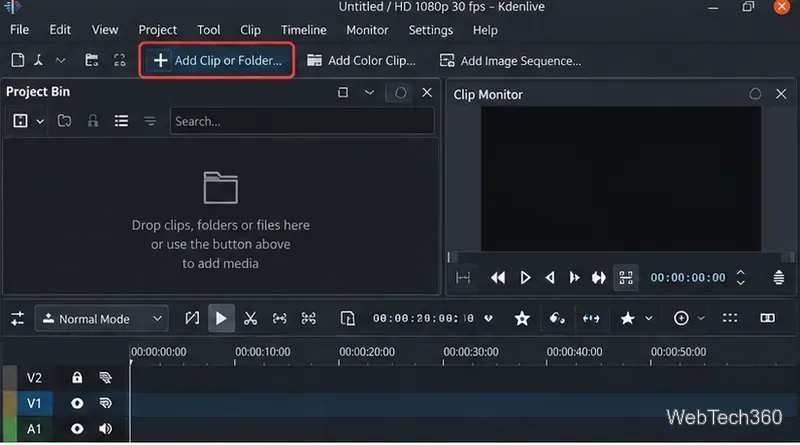Open the View menu
Image resolution: width=800 pixels, height=445 pixels.
(105, 30)
